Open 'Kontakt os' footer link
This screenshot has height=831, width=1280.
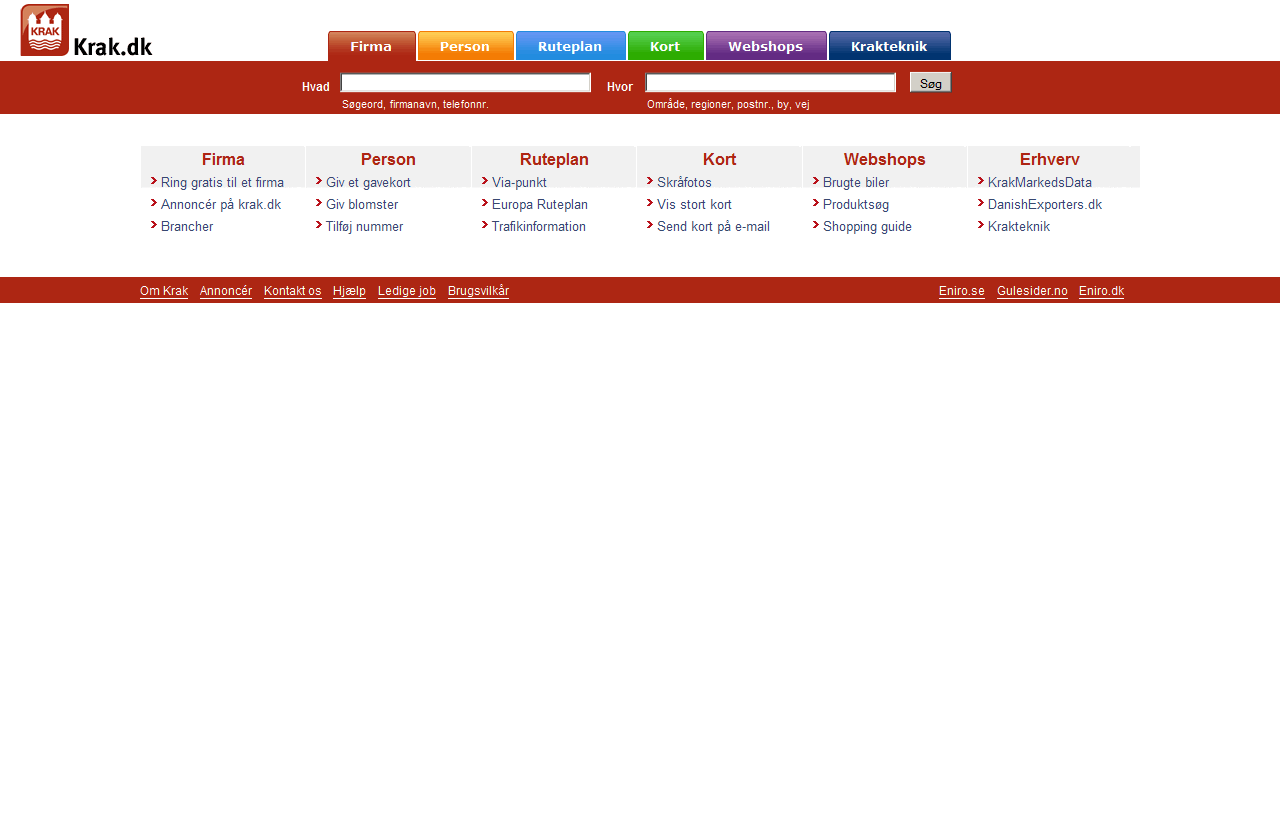[x=293, y=291]
